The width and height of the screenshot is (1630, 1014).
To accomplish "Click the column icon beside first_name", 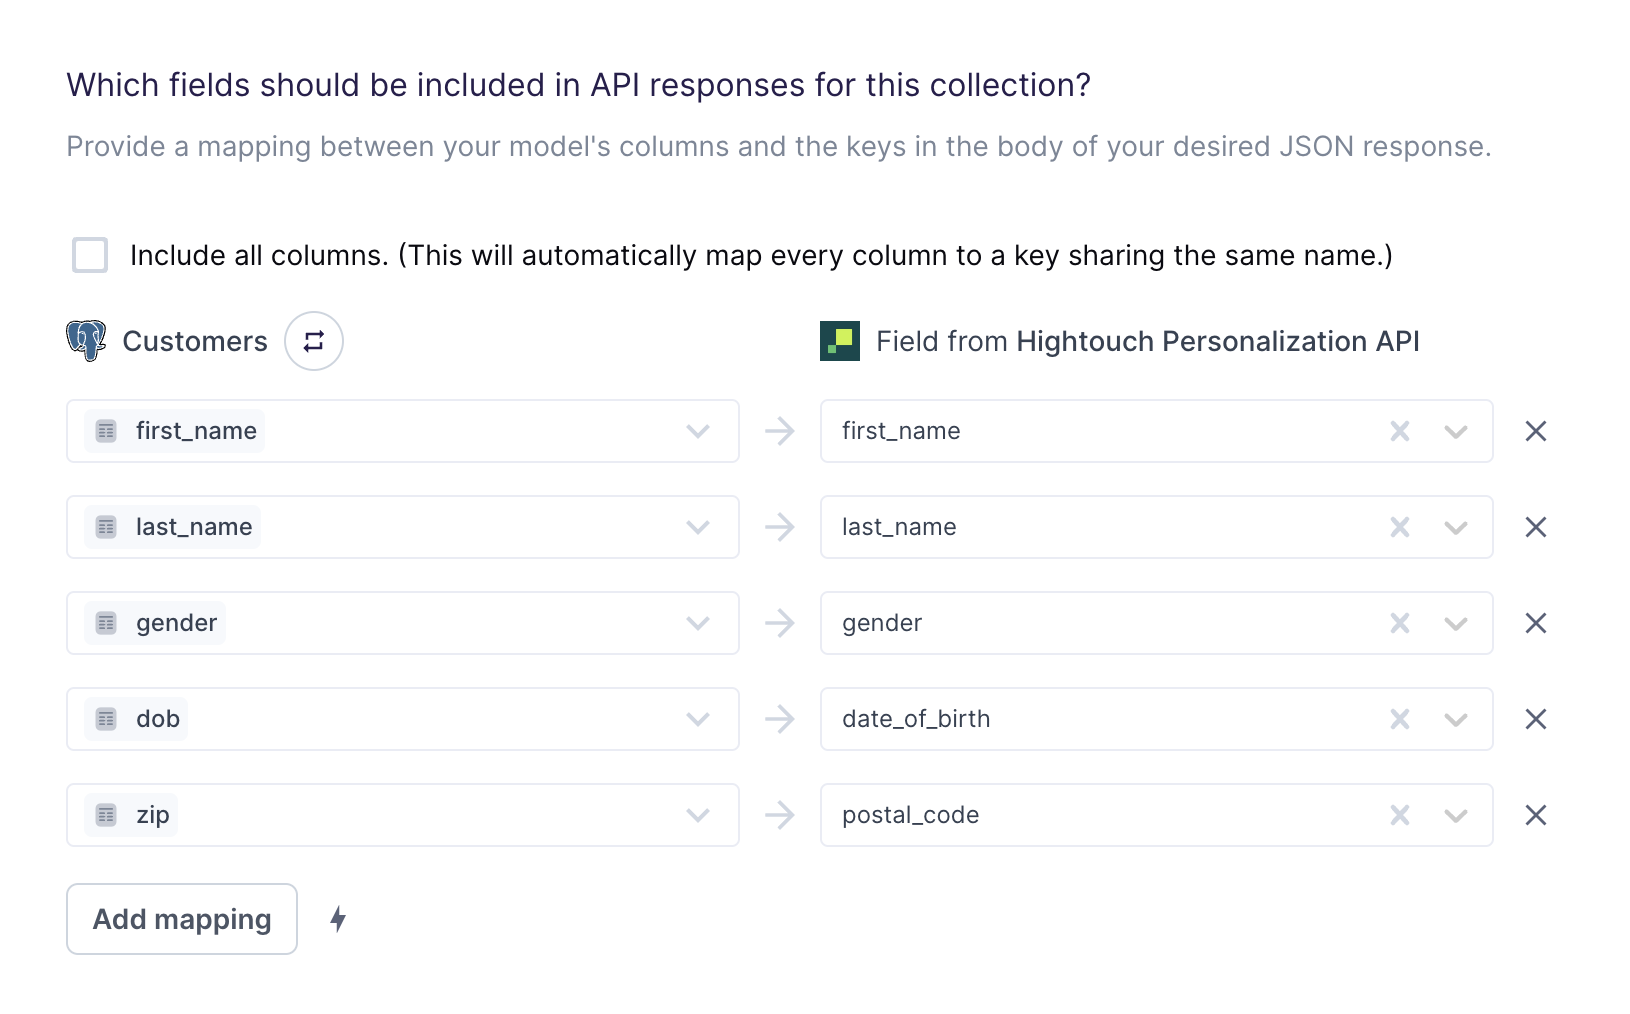I will (106, 431).
